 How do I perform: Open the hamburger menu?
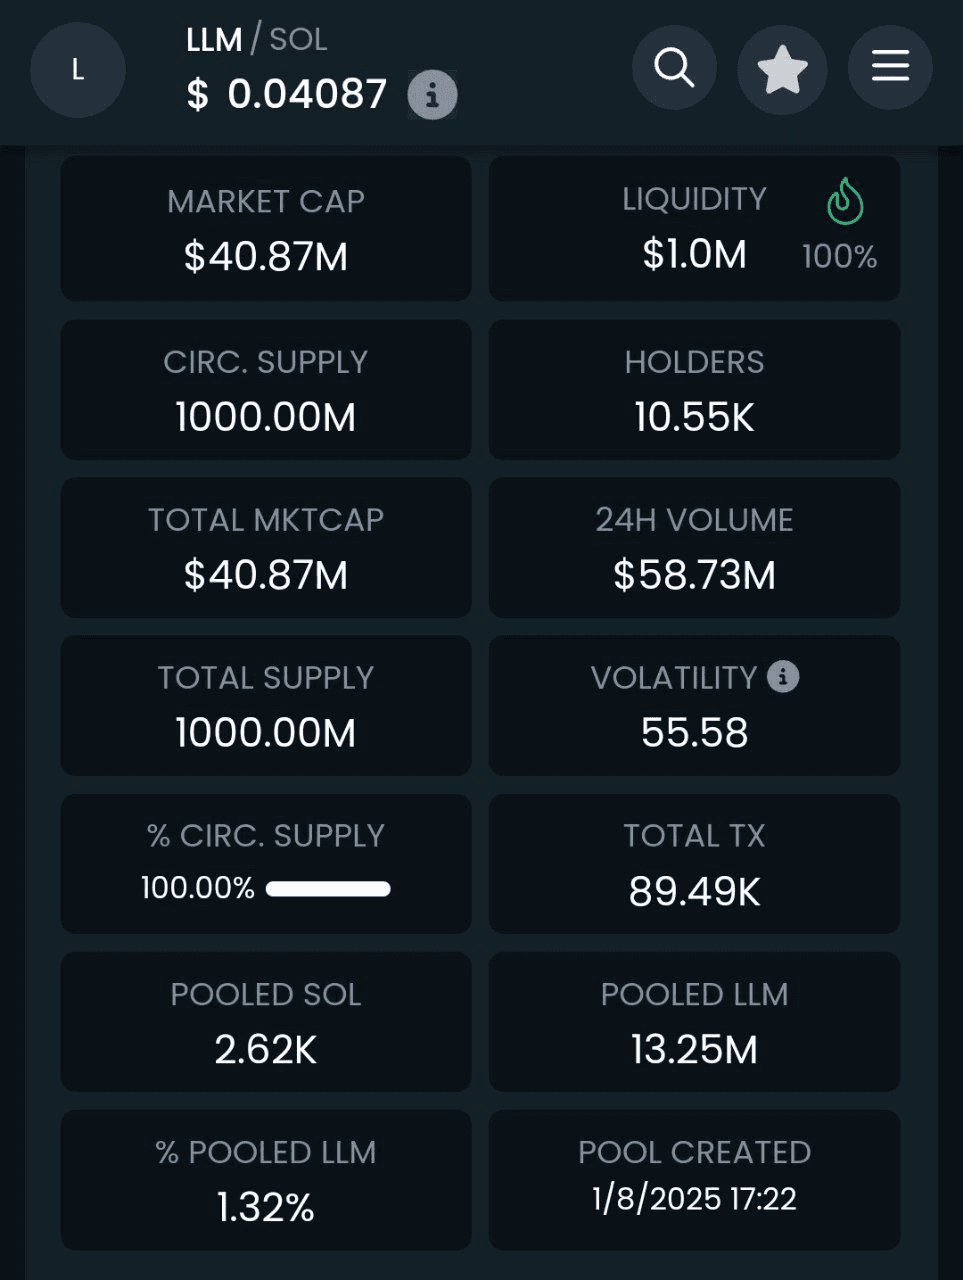click(890, 67)
